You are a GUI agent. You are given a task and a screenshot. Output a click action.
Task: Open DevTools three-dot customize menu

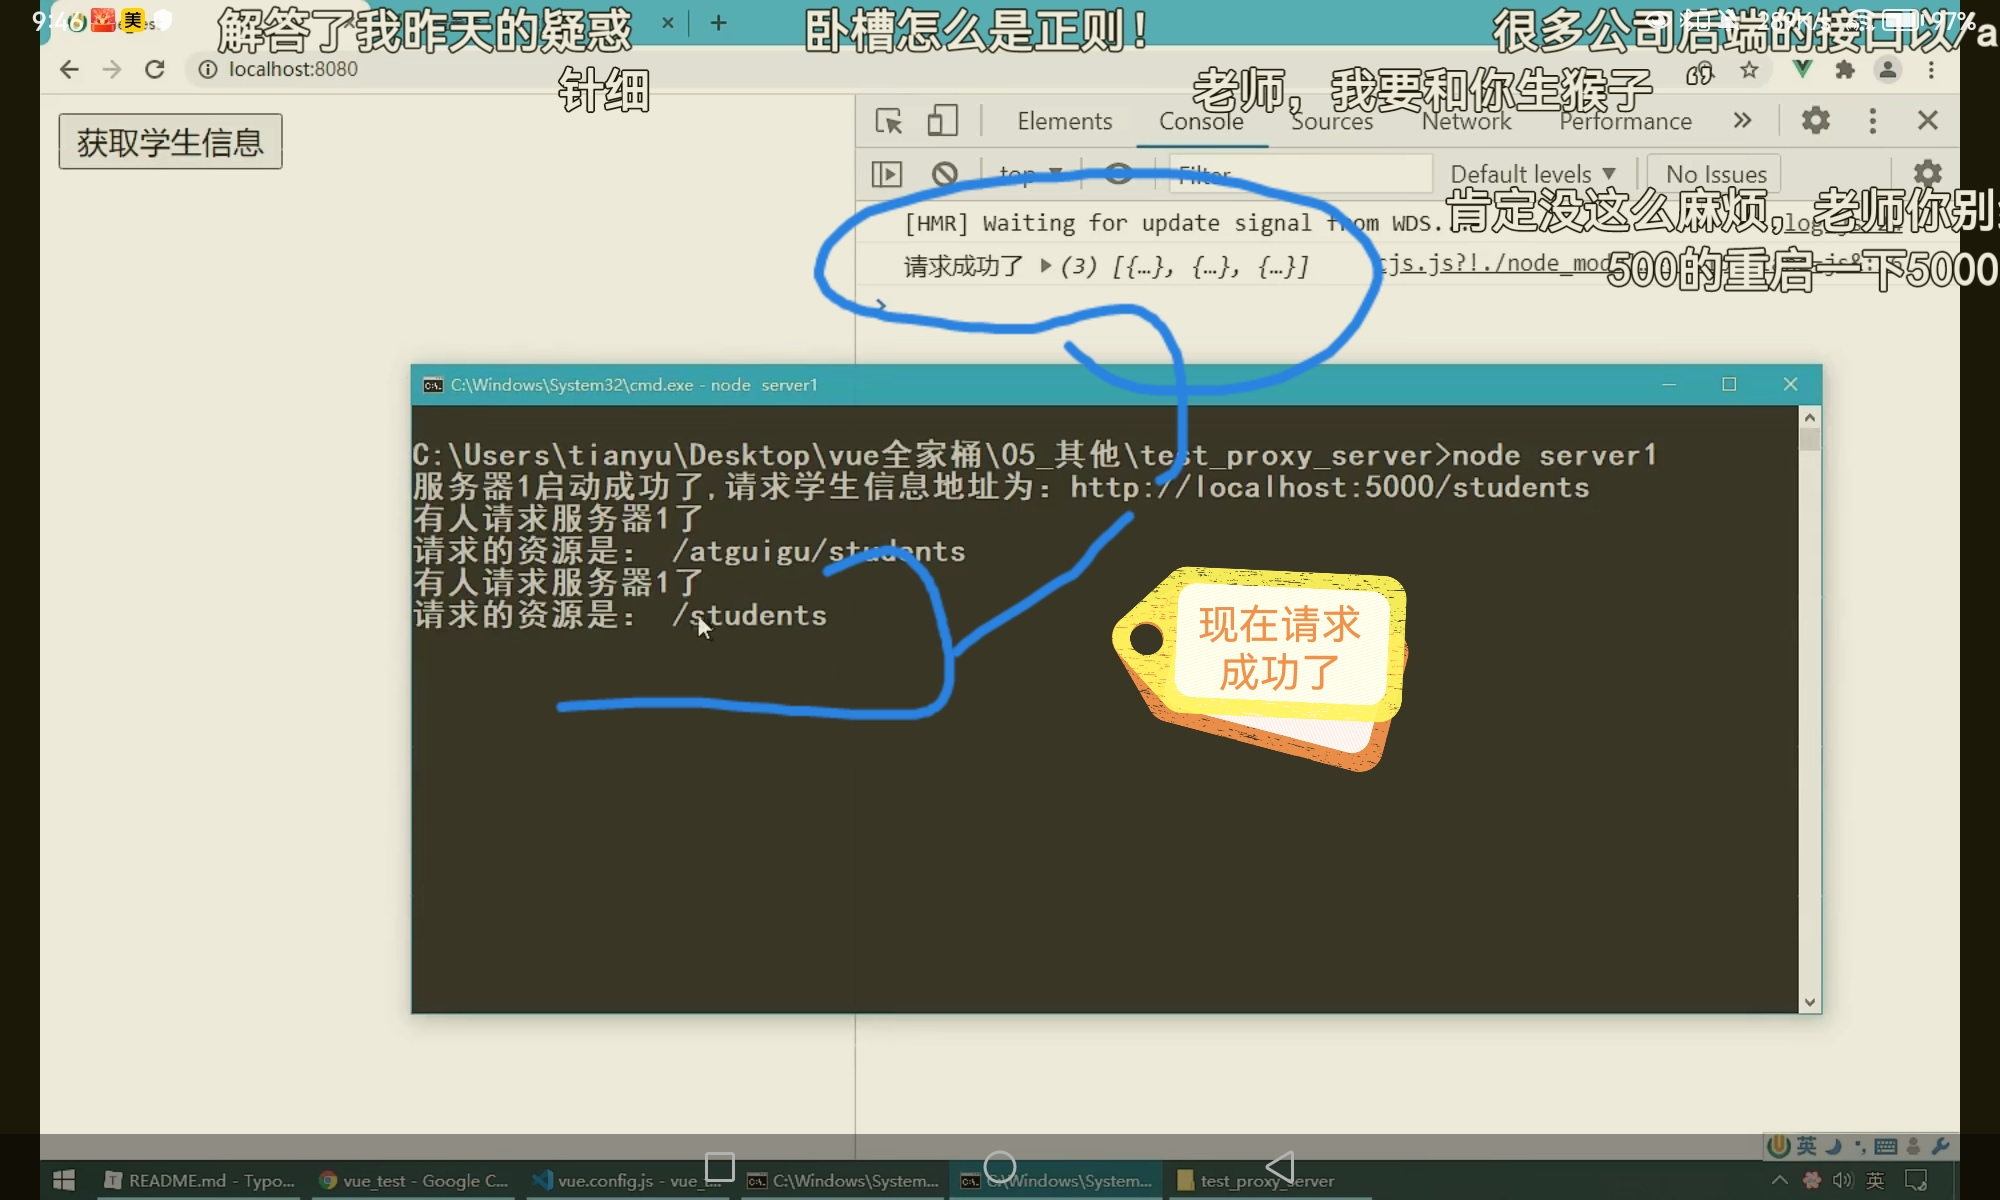coord(1872,121)
